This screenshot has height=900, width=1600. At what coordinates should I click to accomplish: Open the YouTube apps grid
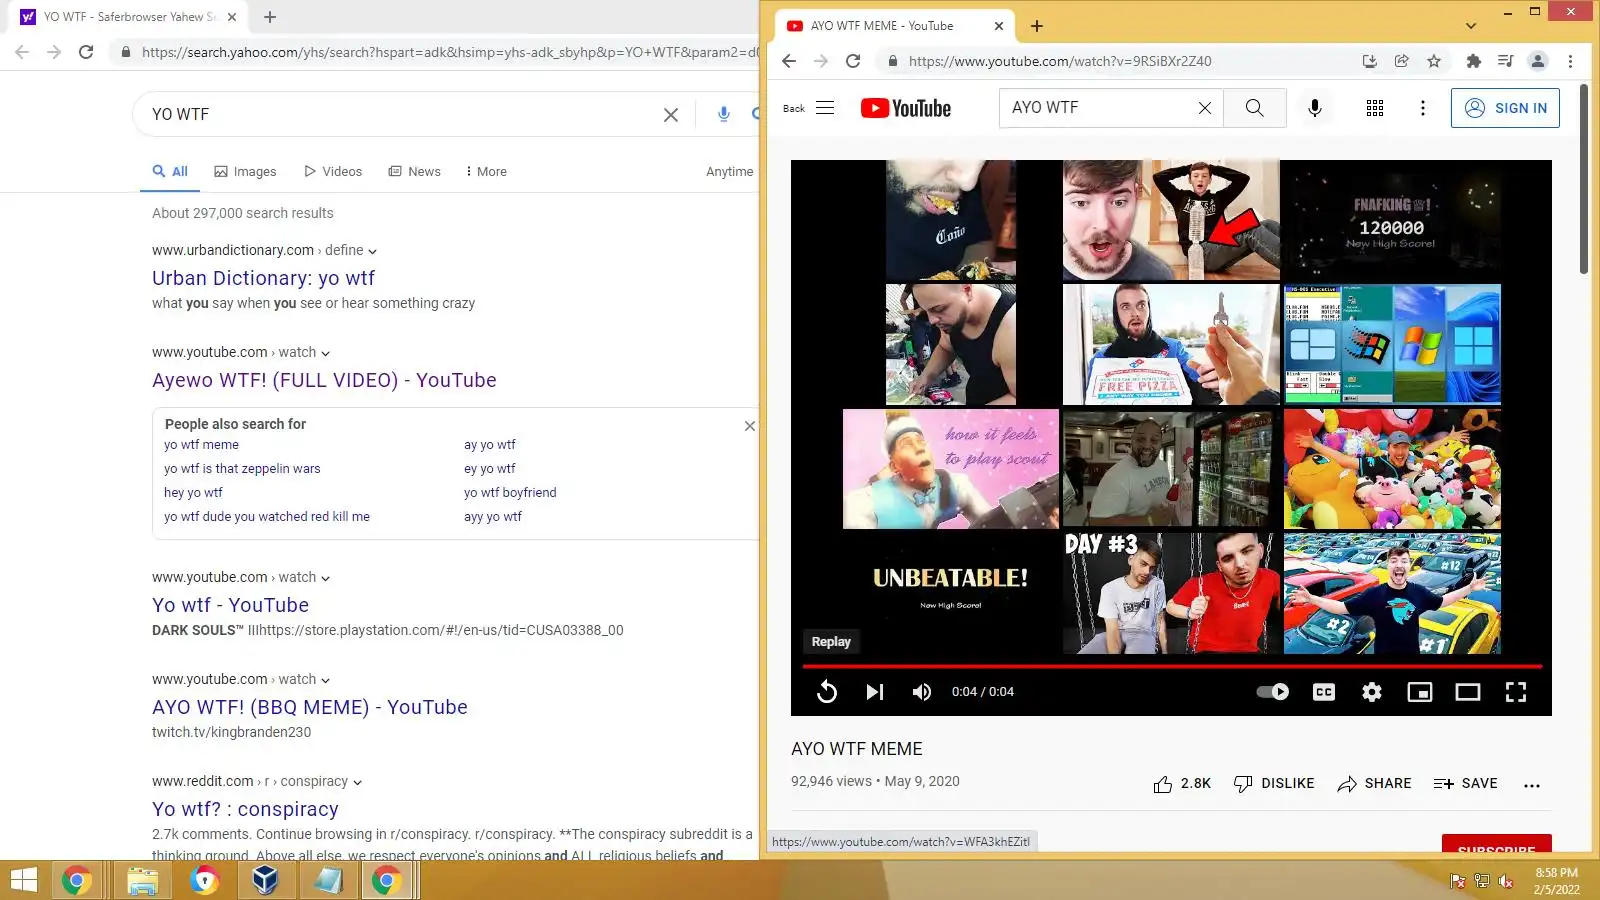tap(1375, 108)
